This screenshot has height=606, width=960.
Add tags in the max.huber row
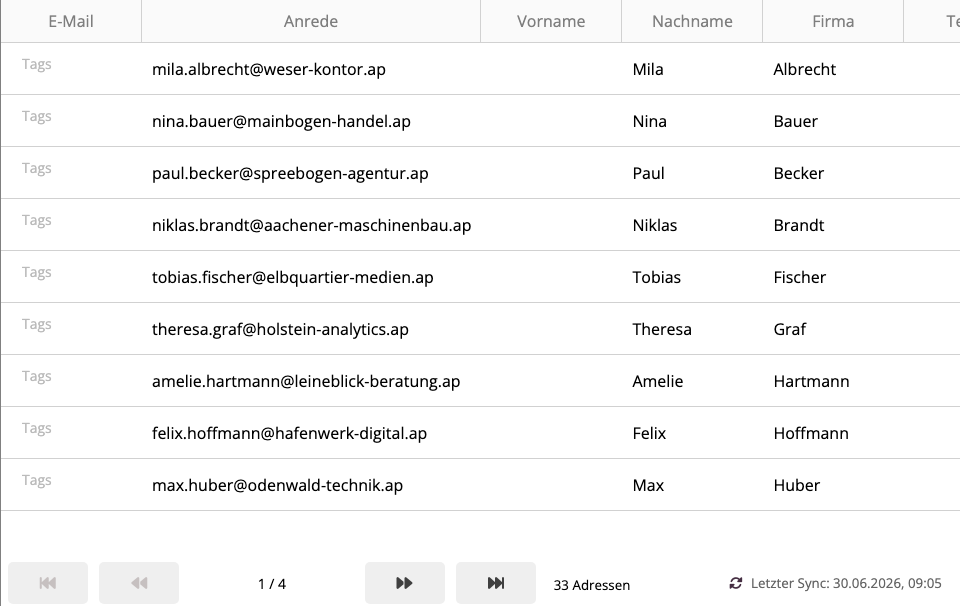point(37,481)
